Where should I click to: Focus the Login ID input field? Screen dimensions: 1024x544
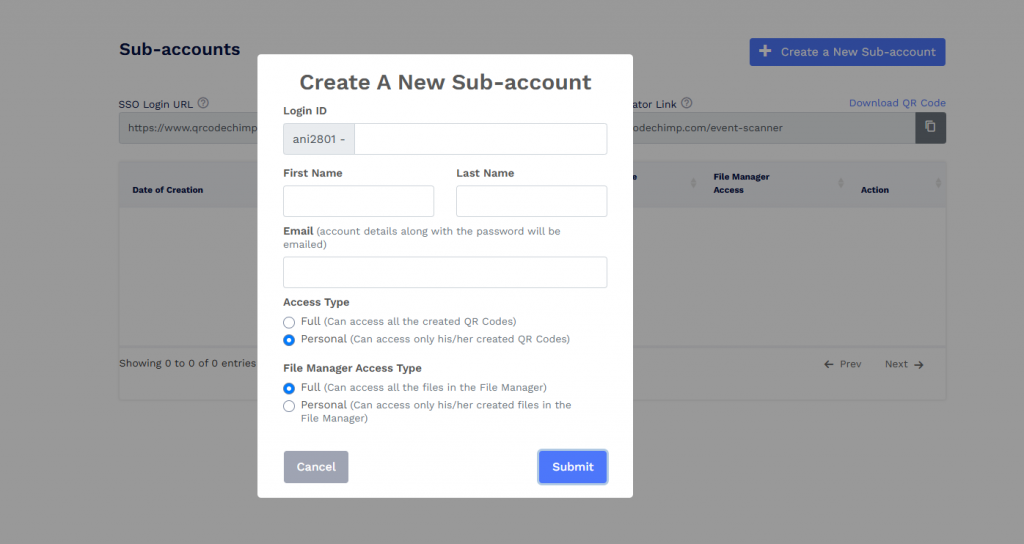click(481, 139)
